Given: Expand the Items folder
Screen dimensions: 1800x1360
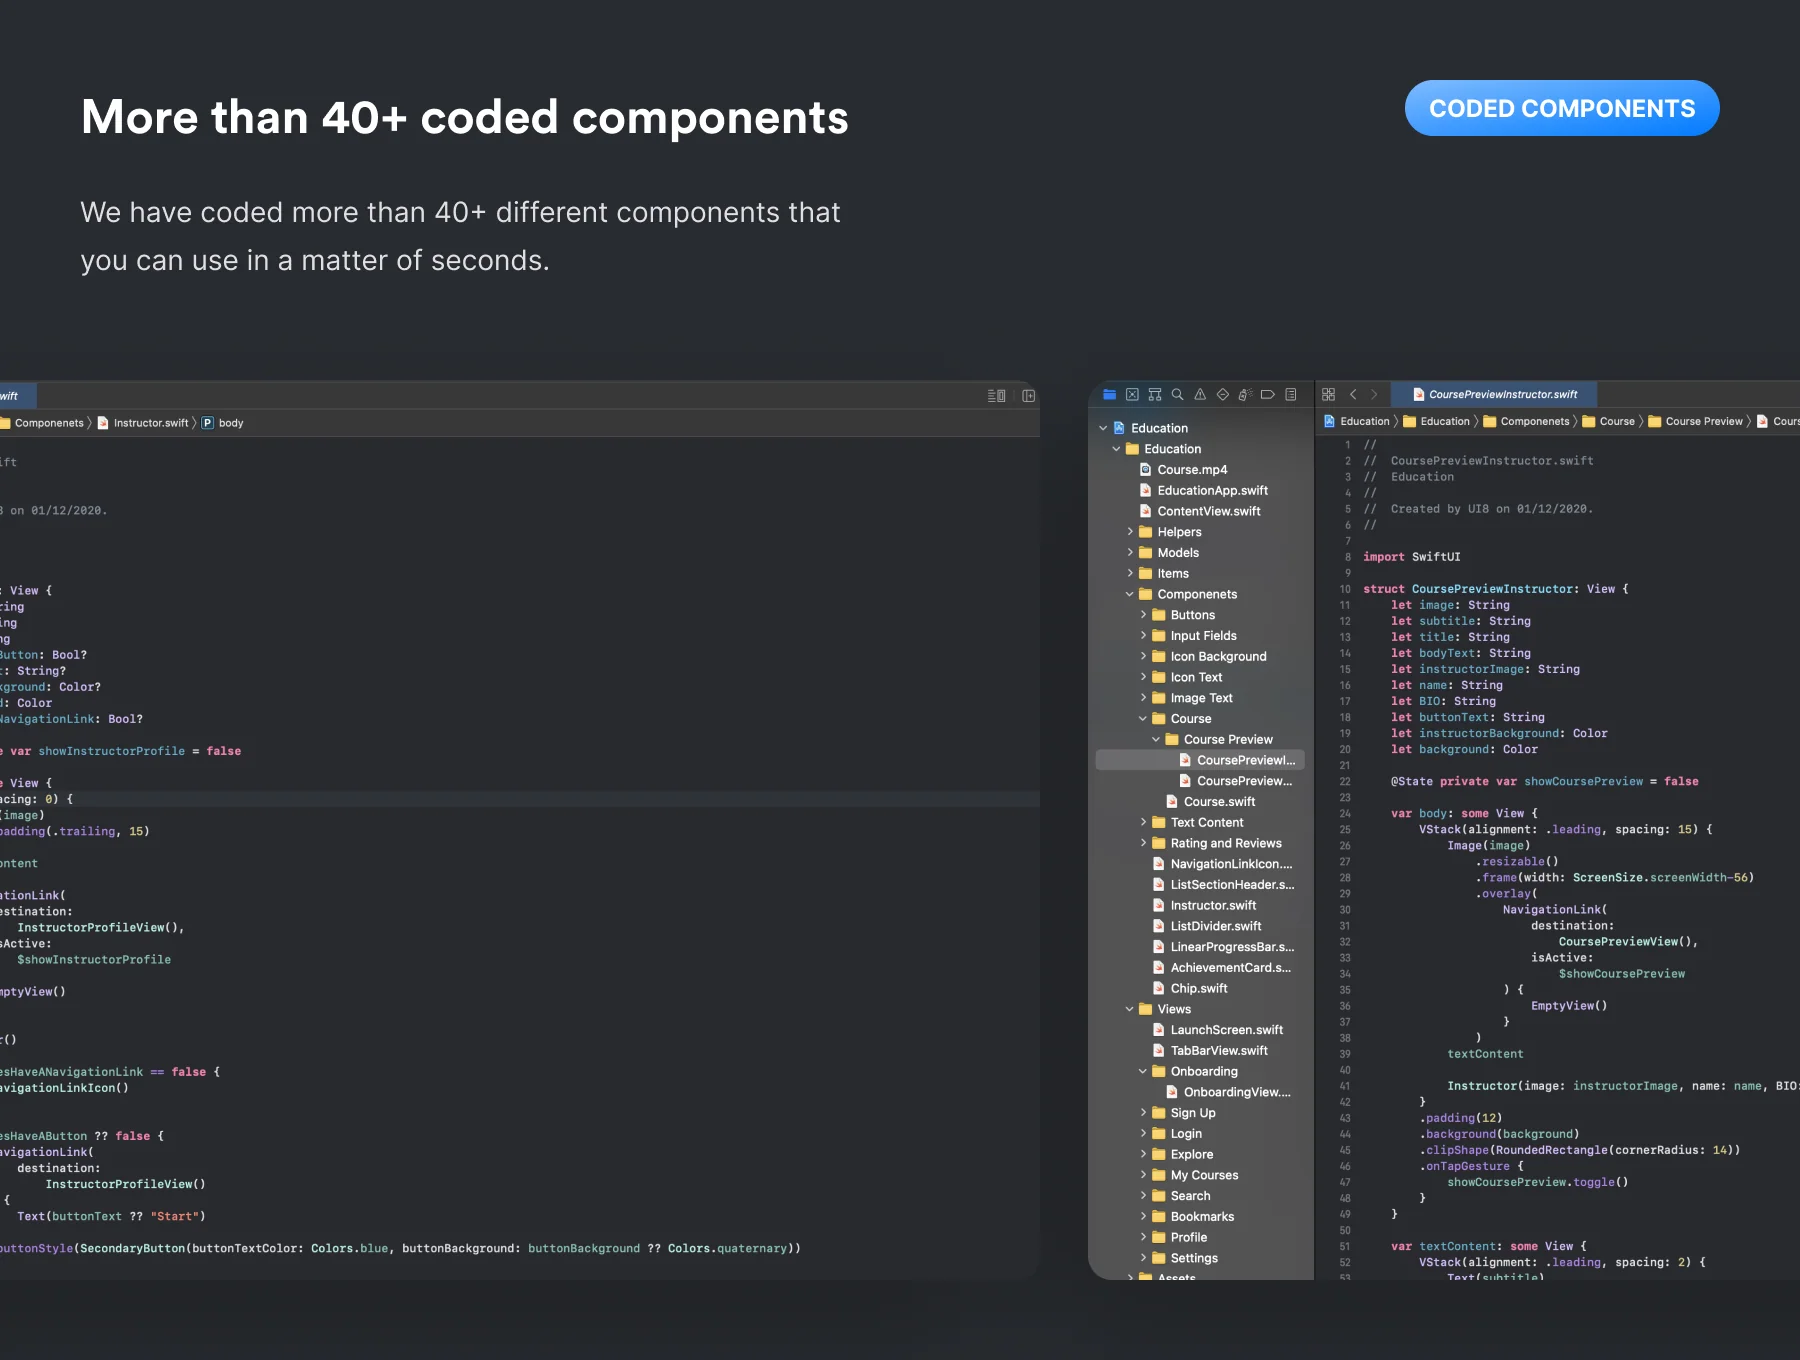Looking at the screenshot, I should click(x=1130, y=573).
